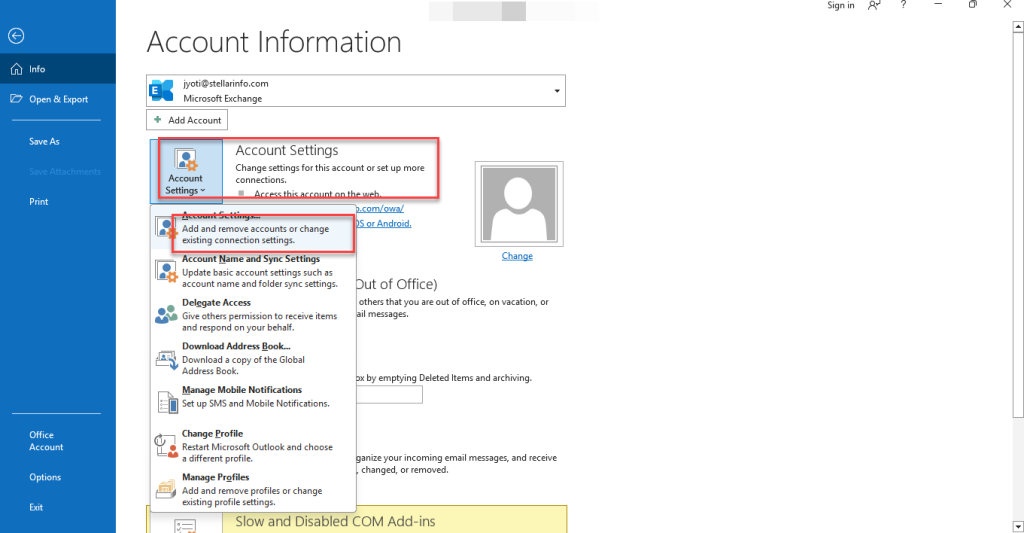This screenshot has width=1024, height=533.
Task: Open the Open & Export sidebar tab
Action: (x=57, y=99)
